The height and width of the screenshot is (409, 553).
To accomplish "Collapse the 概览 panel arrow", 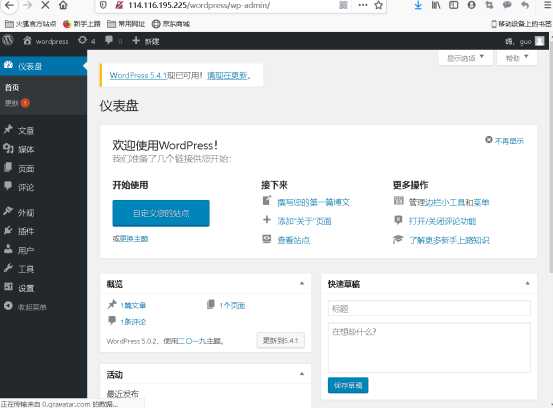I will tap(302, 283).
